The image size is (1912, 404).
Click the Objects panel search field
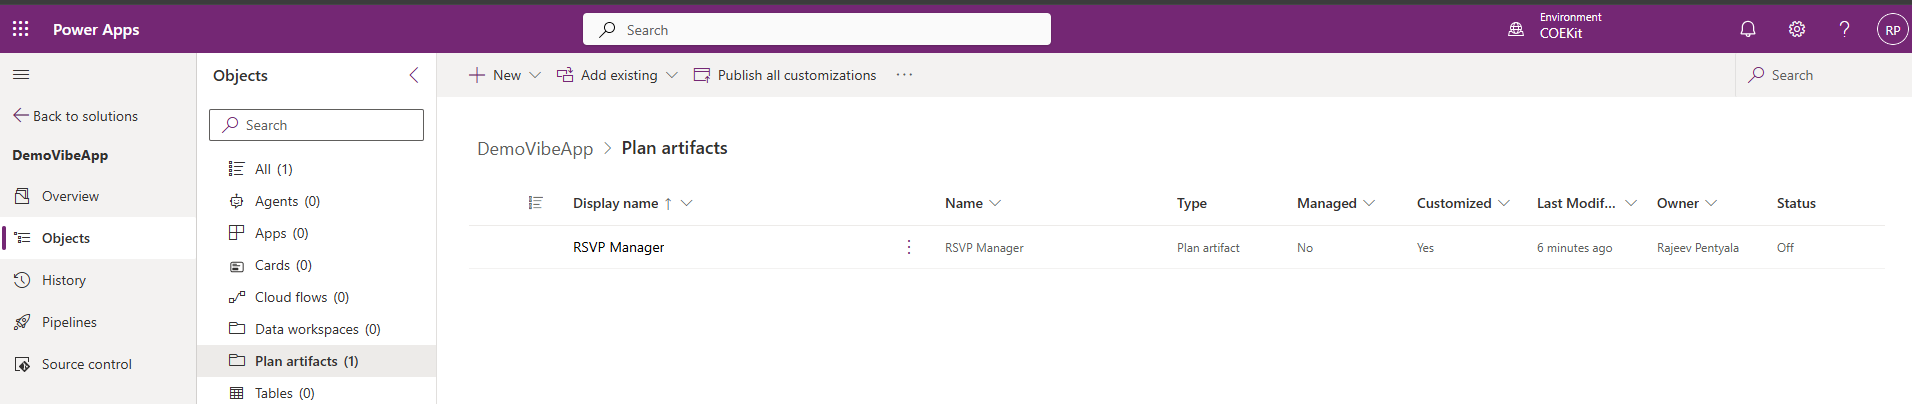click(316, 125)
